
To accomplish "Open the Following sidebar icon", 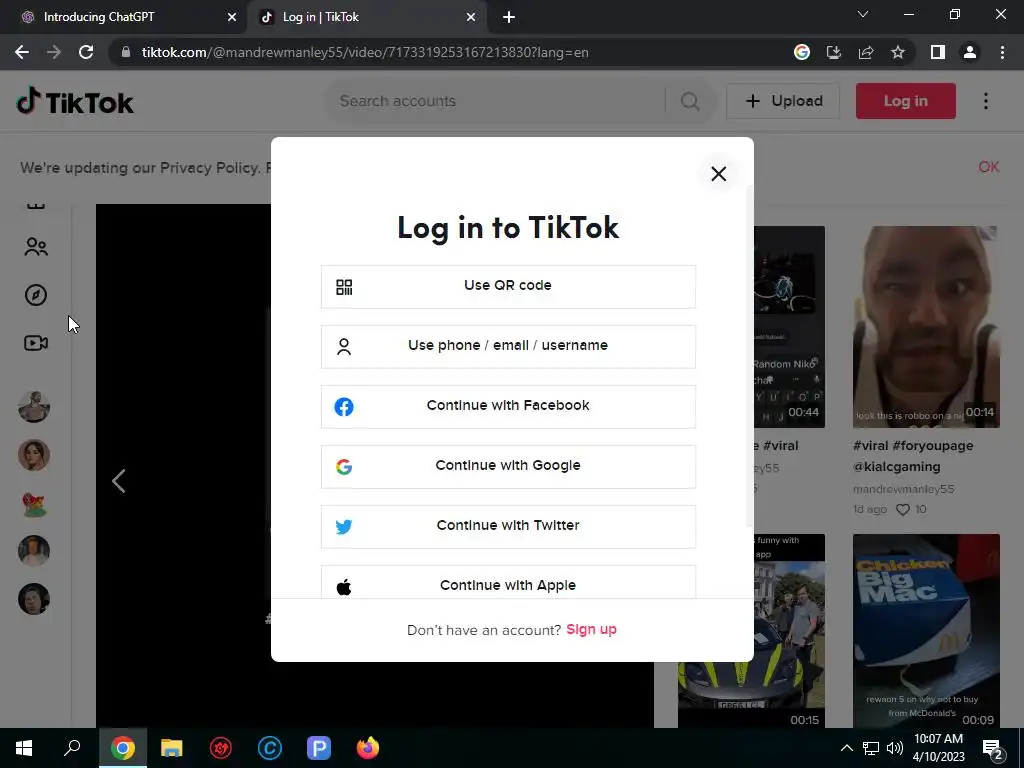I will click(x=36, y=247).
